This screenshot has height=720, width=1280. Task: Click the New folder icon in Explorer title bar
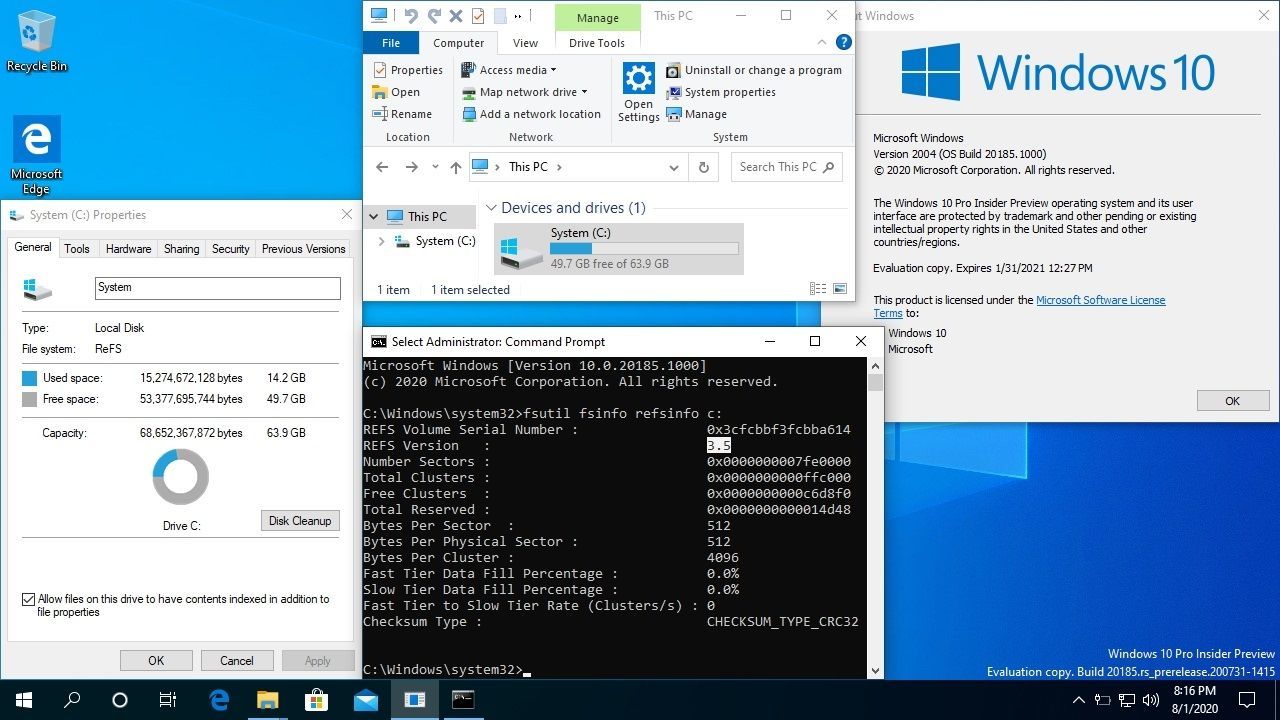click(x=500, y=16)
